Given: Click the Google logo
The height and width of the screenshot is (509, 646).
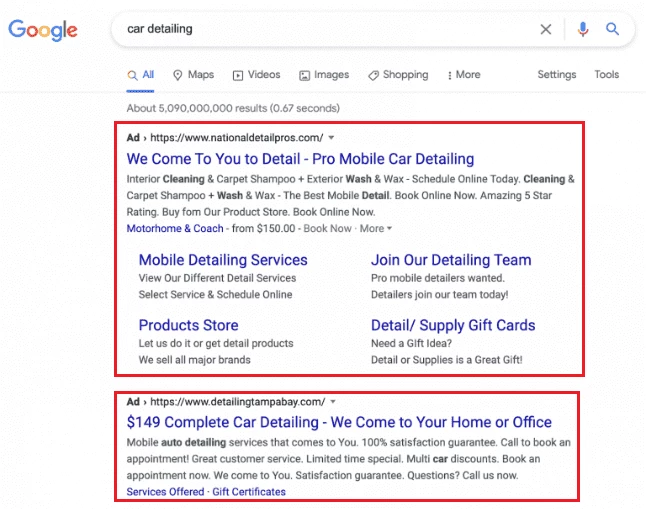Looking at the screenshot, I should click(43, 30).
